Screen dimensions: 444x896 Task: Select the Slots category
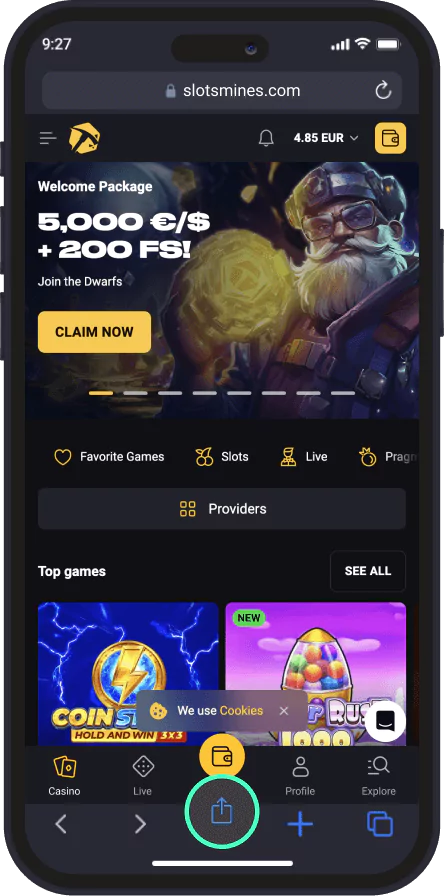222,457
